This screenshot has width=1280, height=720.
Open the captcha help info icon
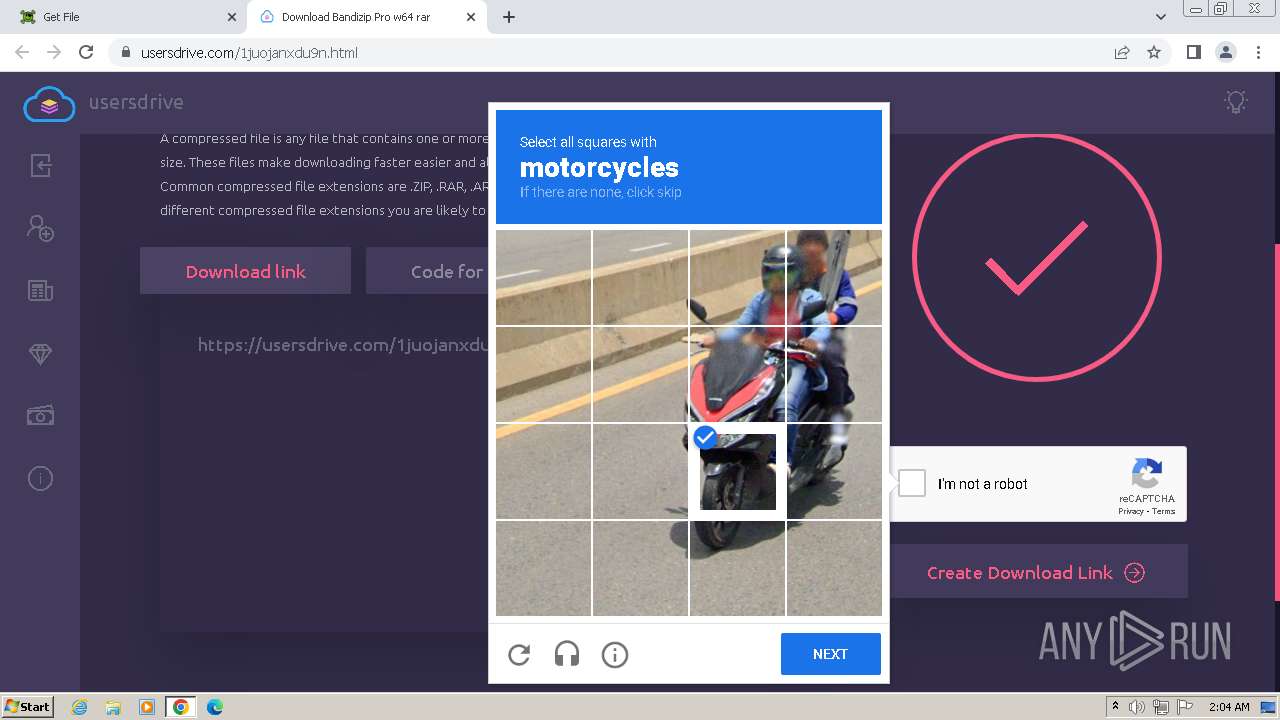pos(615,655)
